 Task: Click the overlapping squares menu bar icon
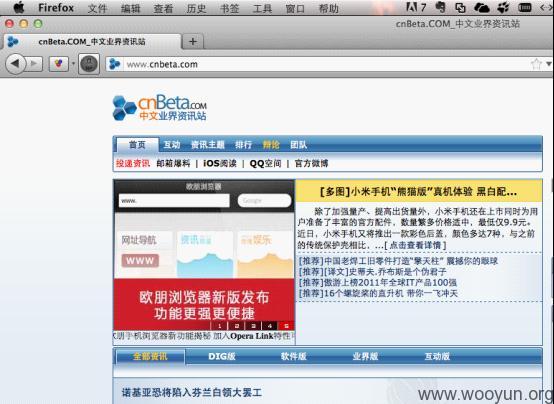click(x=460, y=7)
